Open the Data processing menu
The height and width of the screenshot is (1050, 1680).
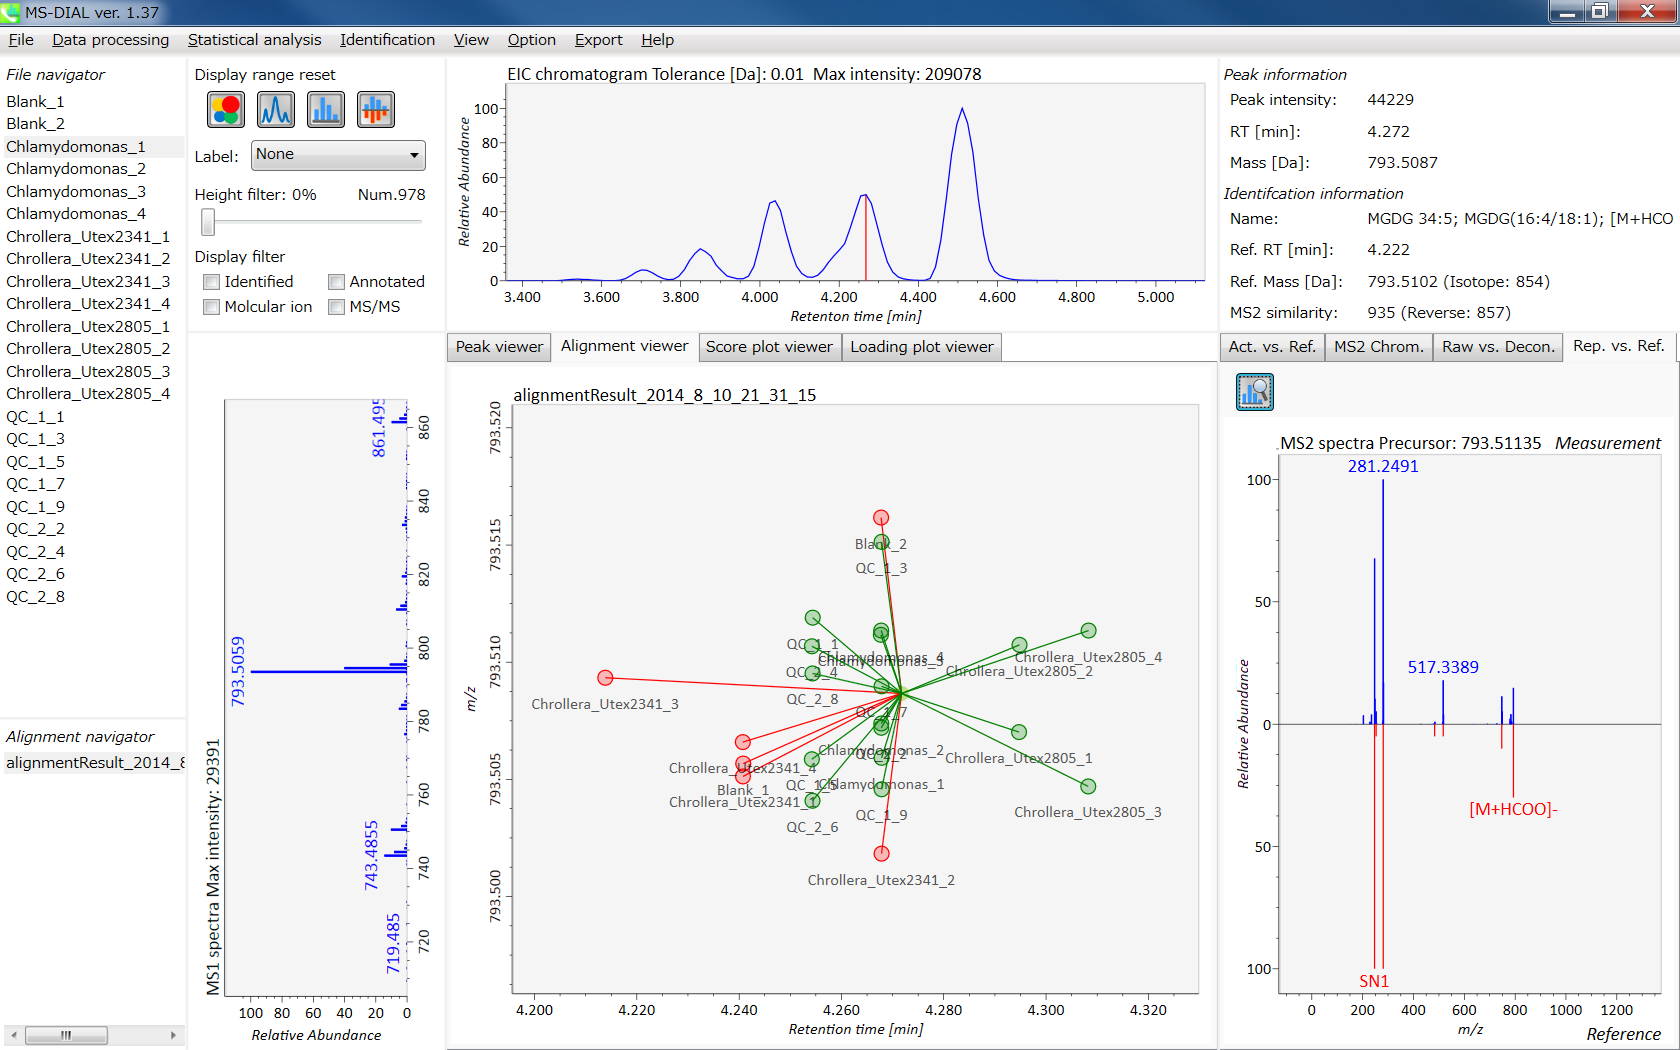click(x=111, y=40)
